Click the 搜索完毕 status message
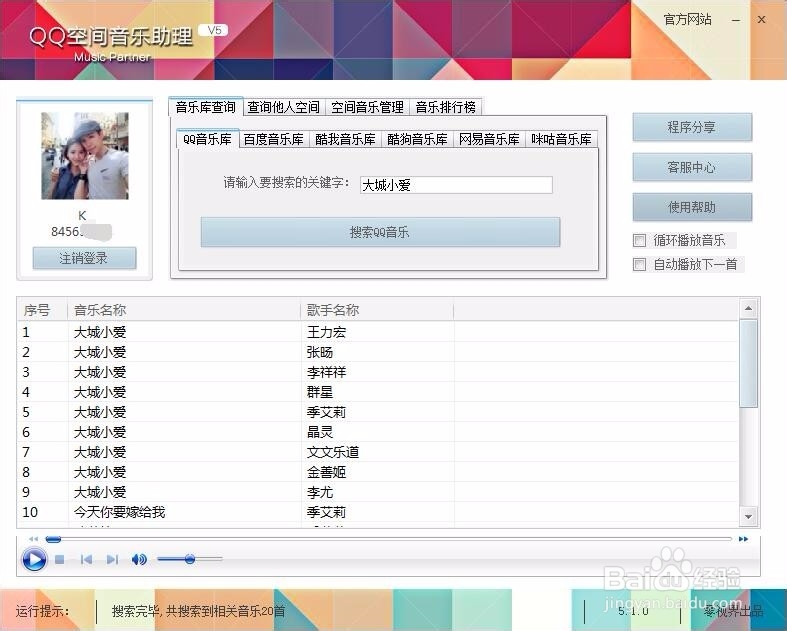Screen dimensions: 787x631 pyautogui.click(x=198, y=611)
